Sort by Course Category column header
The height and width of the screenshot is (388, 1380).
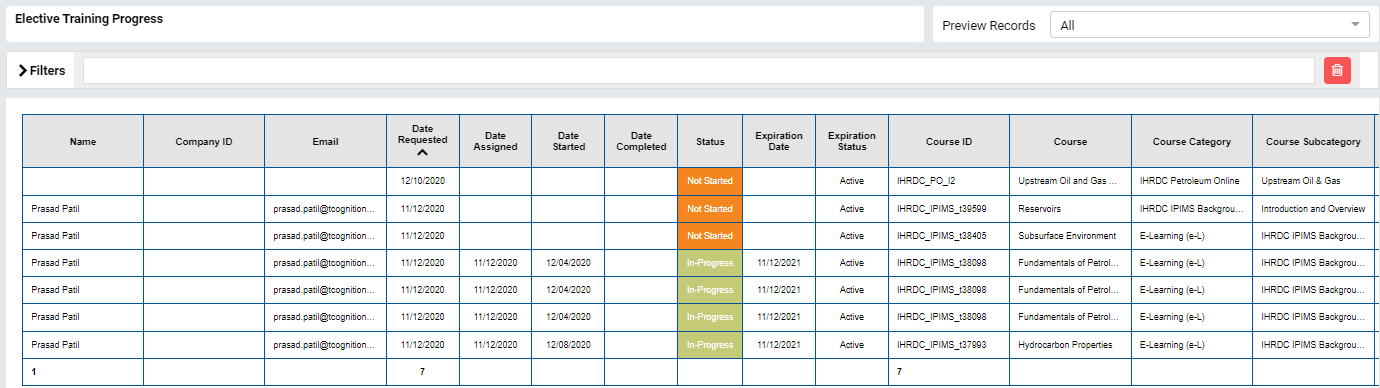tap(1192, 142)
